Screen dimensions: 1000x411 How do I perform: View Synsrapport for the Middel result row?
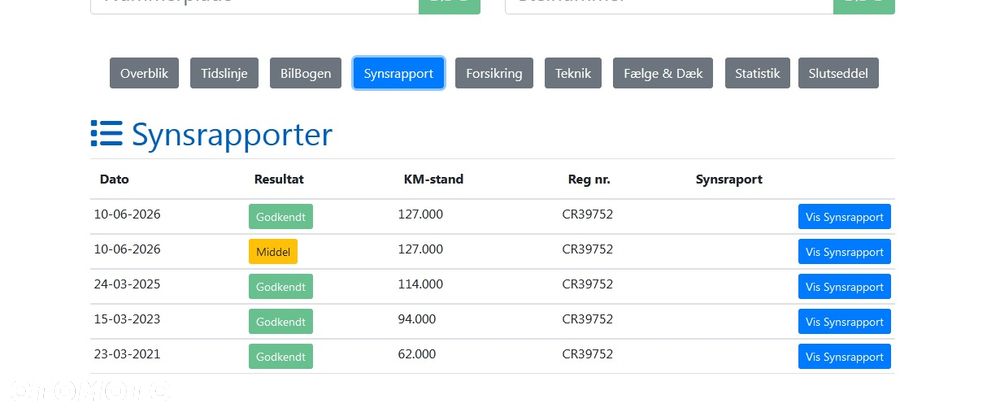coord(844,252)
